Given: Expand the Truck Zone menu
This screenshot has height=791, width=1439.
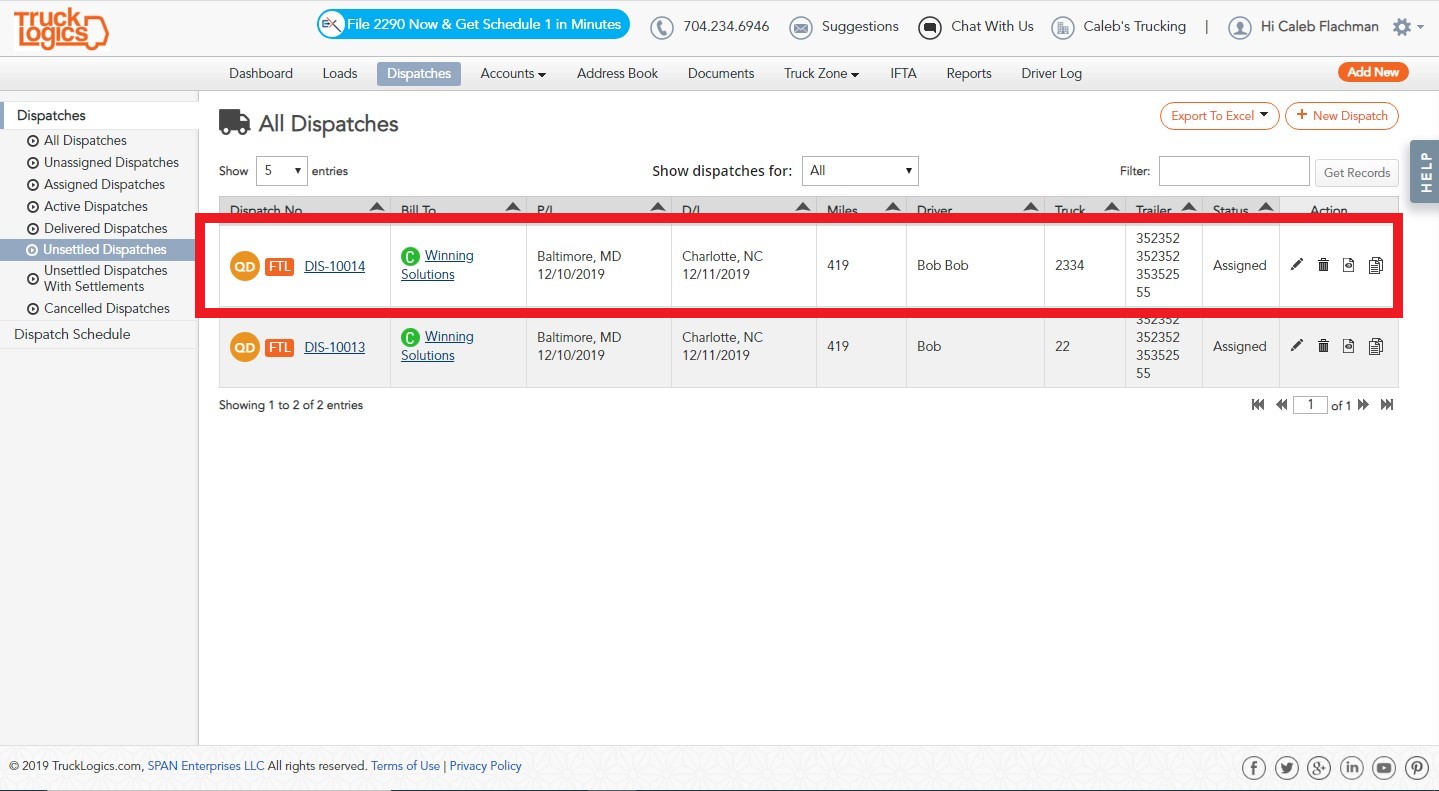Looking at the screenshot, I should coord(822,73).
